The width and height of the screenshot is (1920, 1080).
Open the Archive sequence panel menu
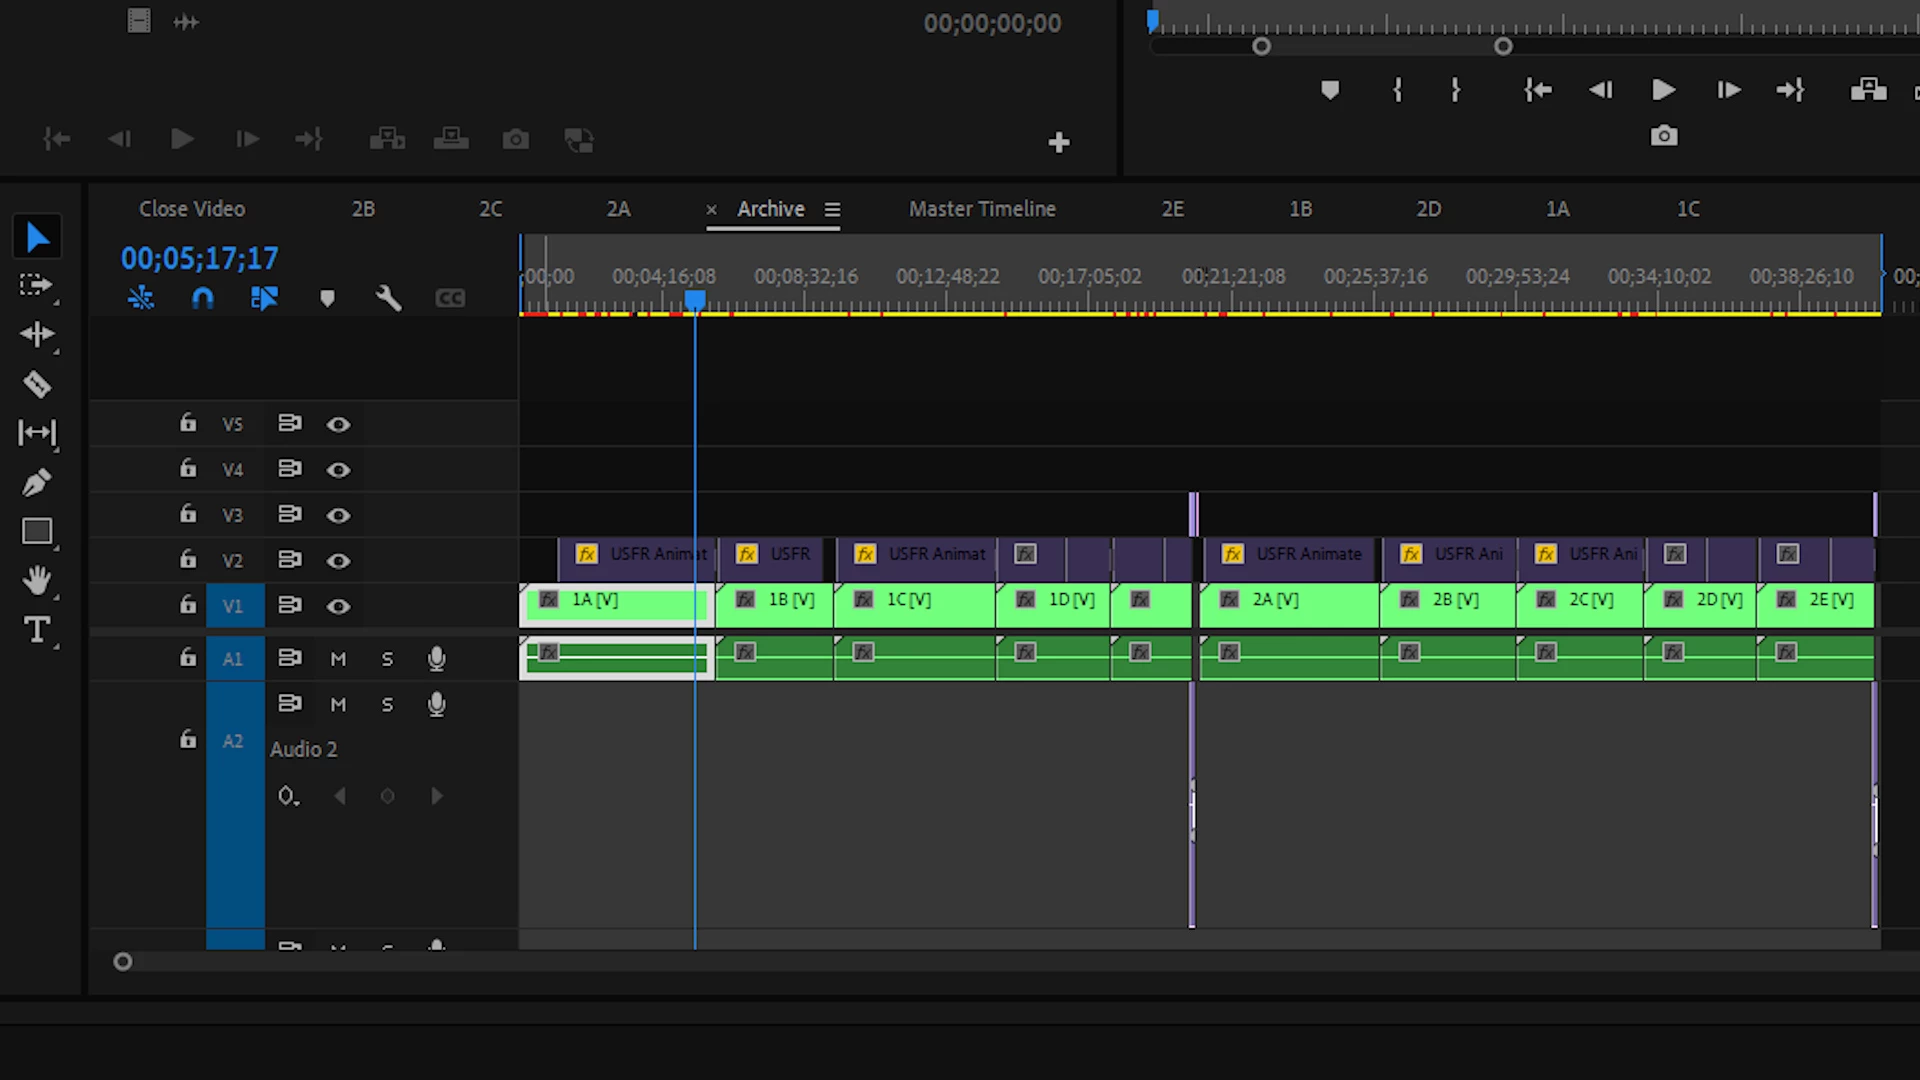coord(832,210)
